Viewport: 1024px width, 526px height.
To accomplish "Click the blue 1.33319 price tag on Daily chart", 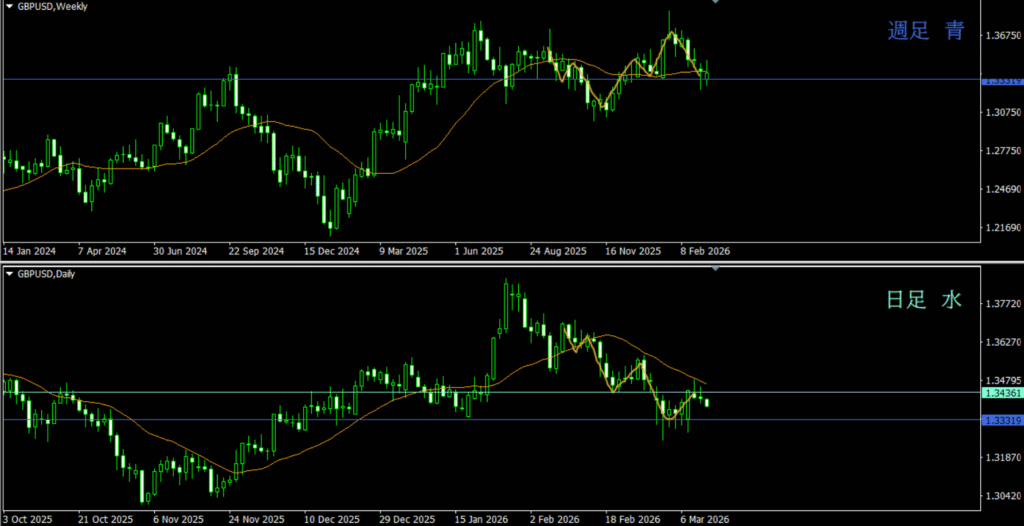I will click(x=1002, y=420).
